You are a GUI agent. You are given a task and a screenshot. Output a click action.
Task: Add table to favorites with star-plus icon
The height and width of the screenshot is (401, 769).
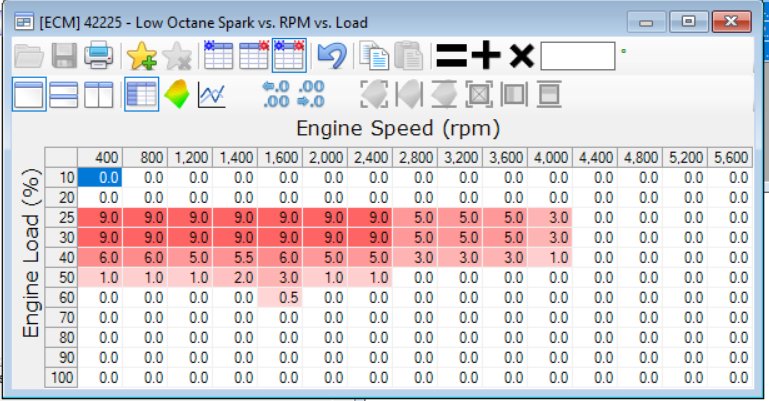[142, 55]
